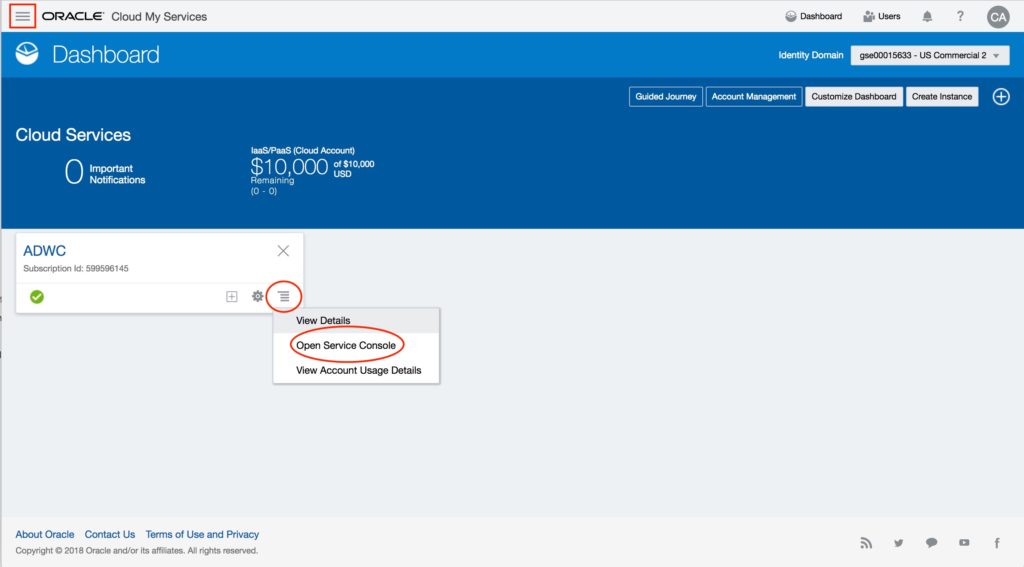
Task: Select View Account Usage Details
Action: tap(358, 371)
